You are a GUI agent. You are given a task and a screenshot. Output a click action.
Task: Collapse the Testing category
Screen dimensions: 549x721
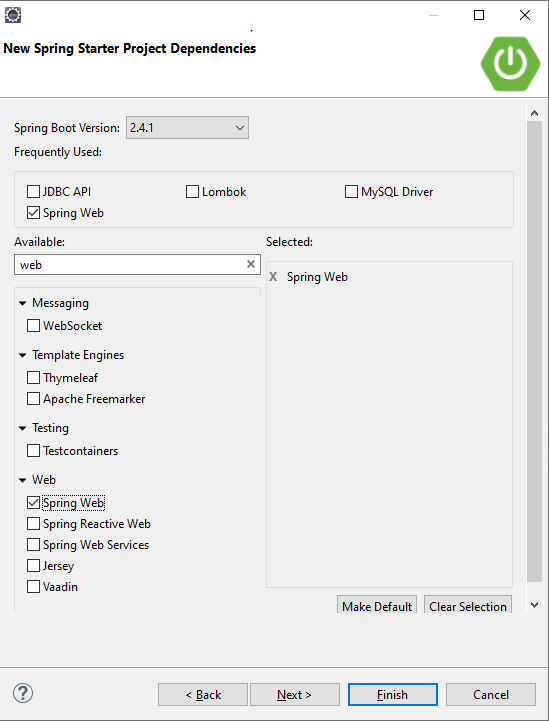pyautogui.click(x=22, y=428)
